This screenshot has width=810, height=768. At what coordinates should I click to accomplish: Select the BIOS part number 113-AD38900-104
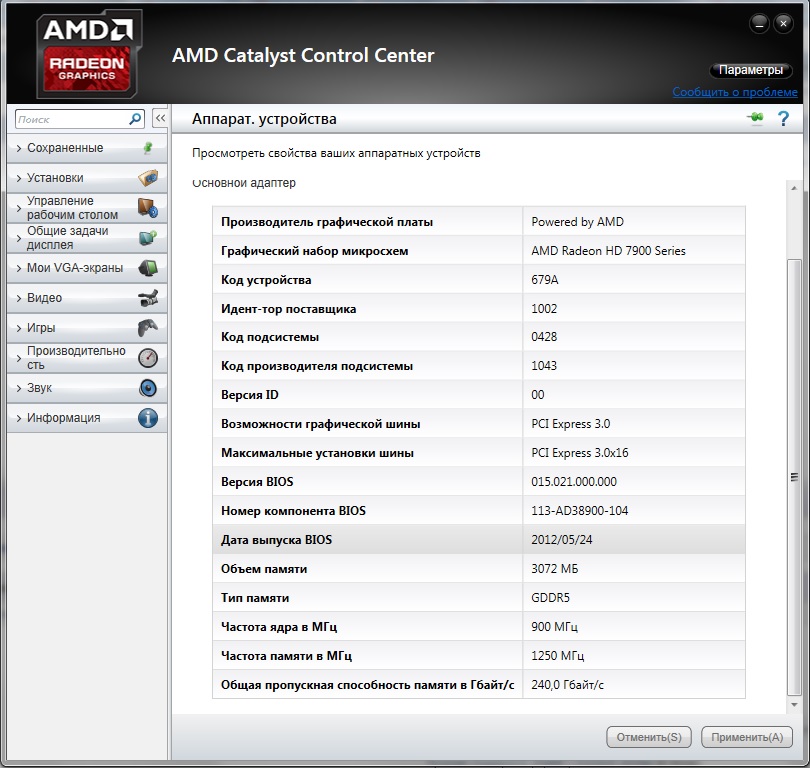(x=579, y=511)
